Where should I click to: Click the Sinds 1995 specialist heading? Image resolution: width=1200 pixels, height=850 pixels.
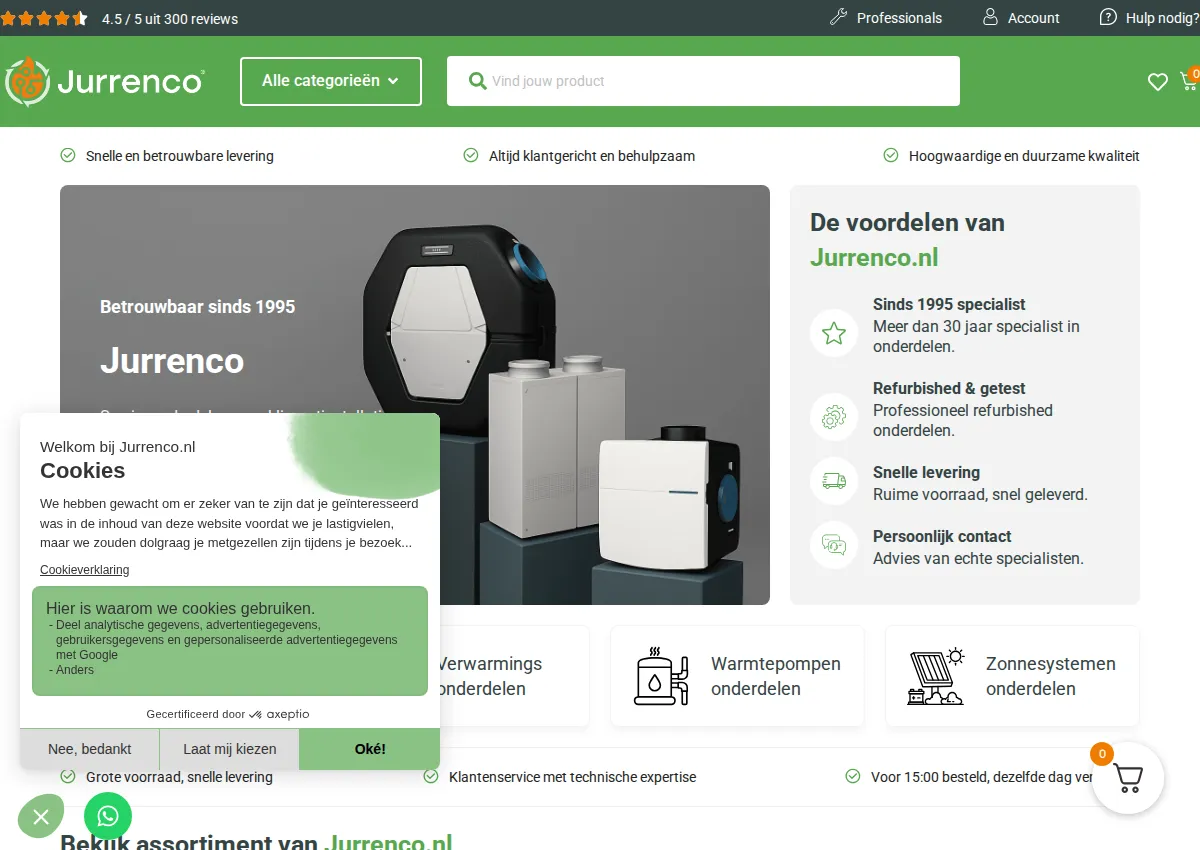pos(949,305)
